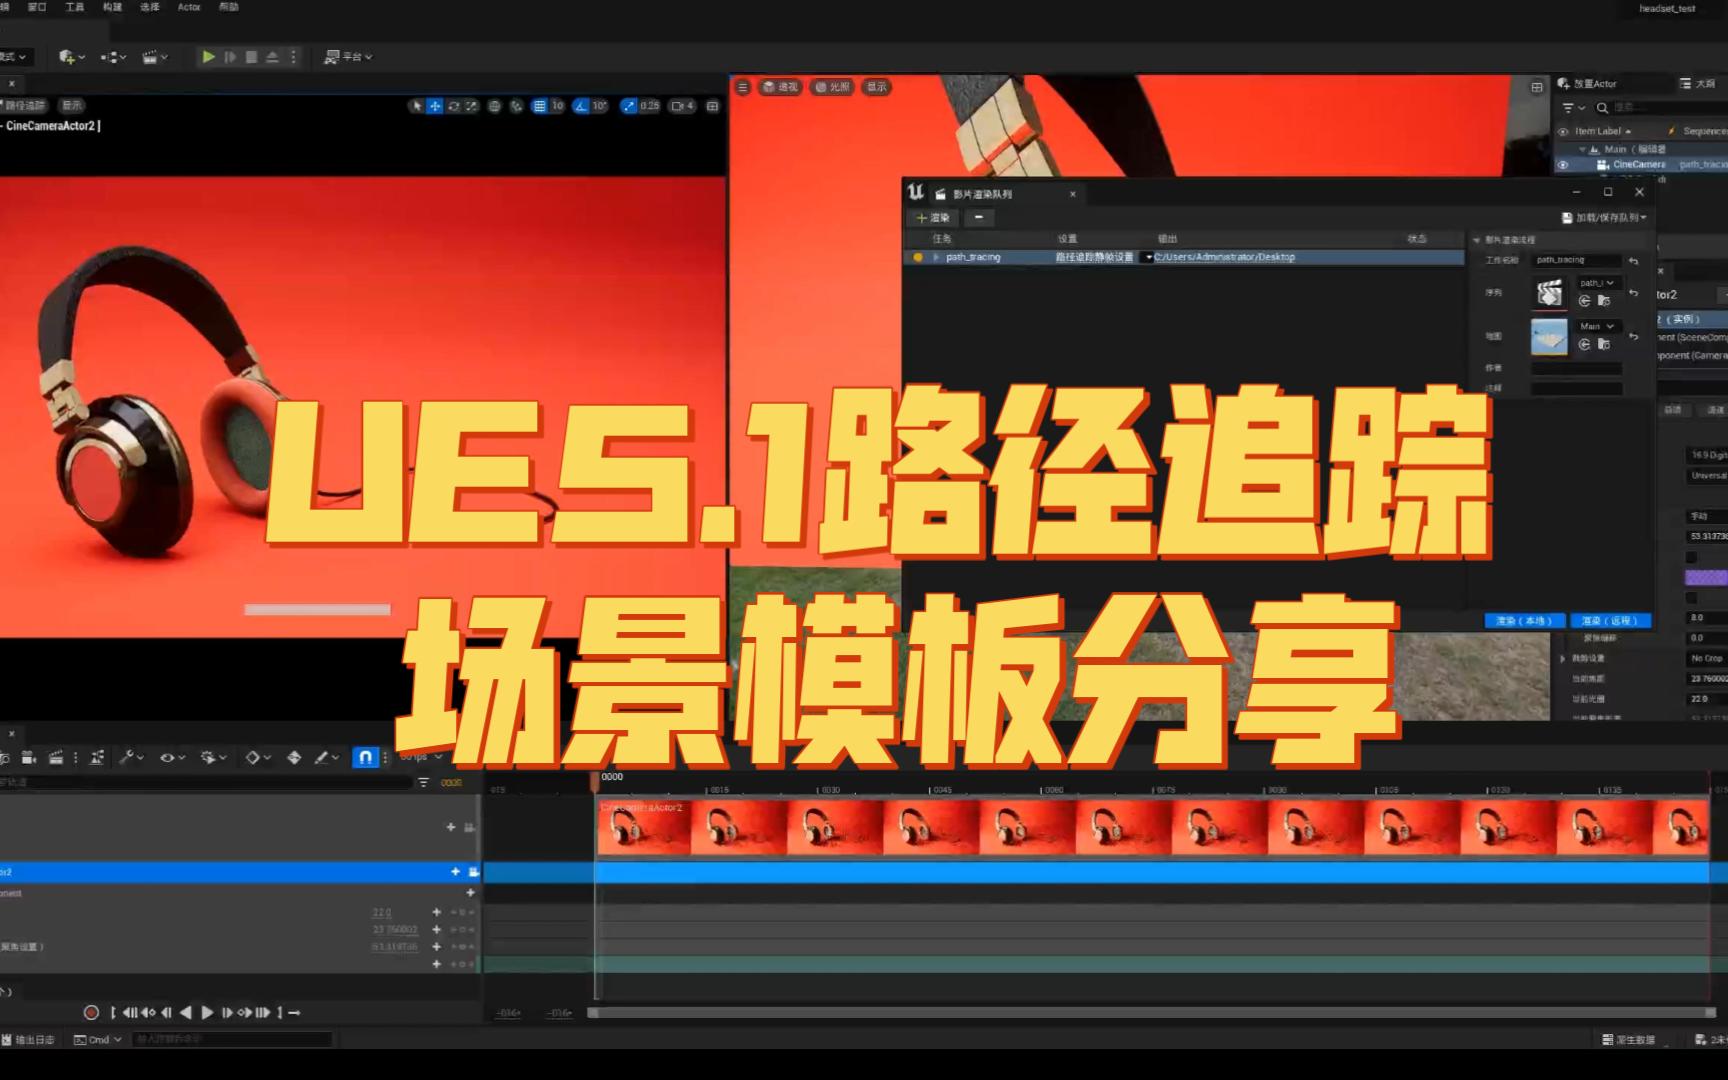Open the 选择 menu

click(150, 7)
